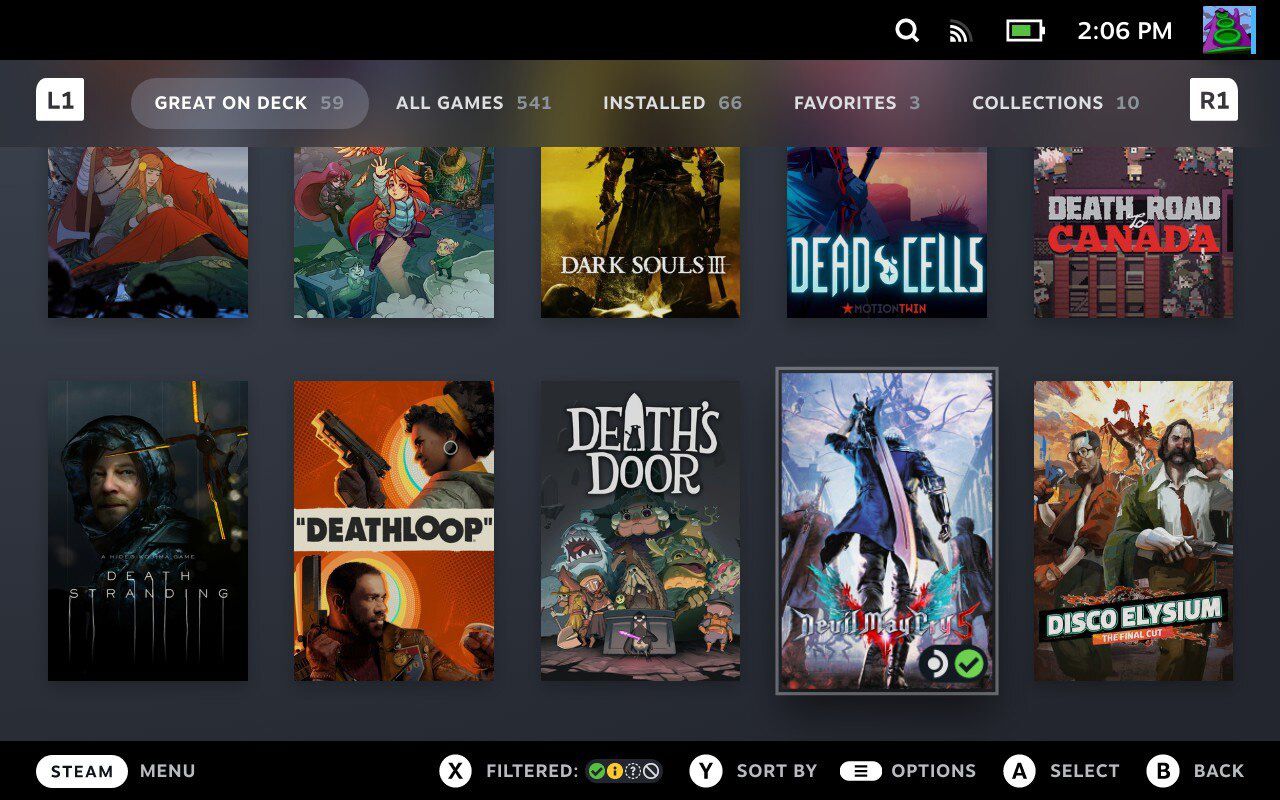Open the SORT BY menu
This screenshot has height=800, width=1280.
(x=777, y=771)
